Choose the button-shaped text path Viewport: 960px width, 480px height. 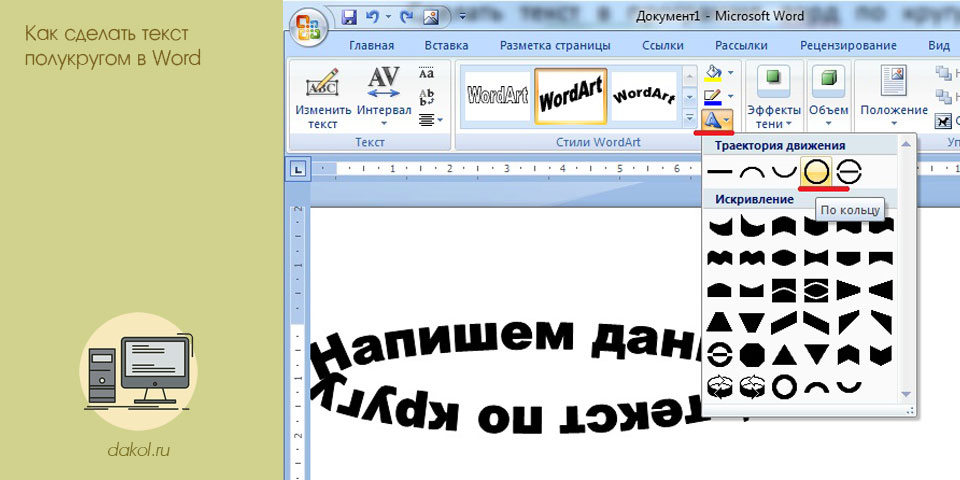point(849,173)
